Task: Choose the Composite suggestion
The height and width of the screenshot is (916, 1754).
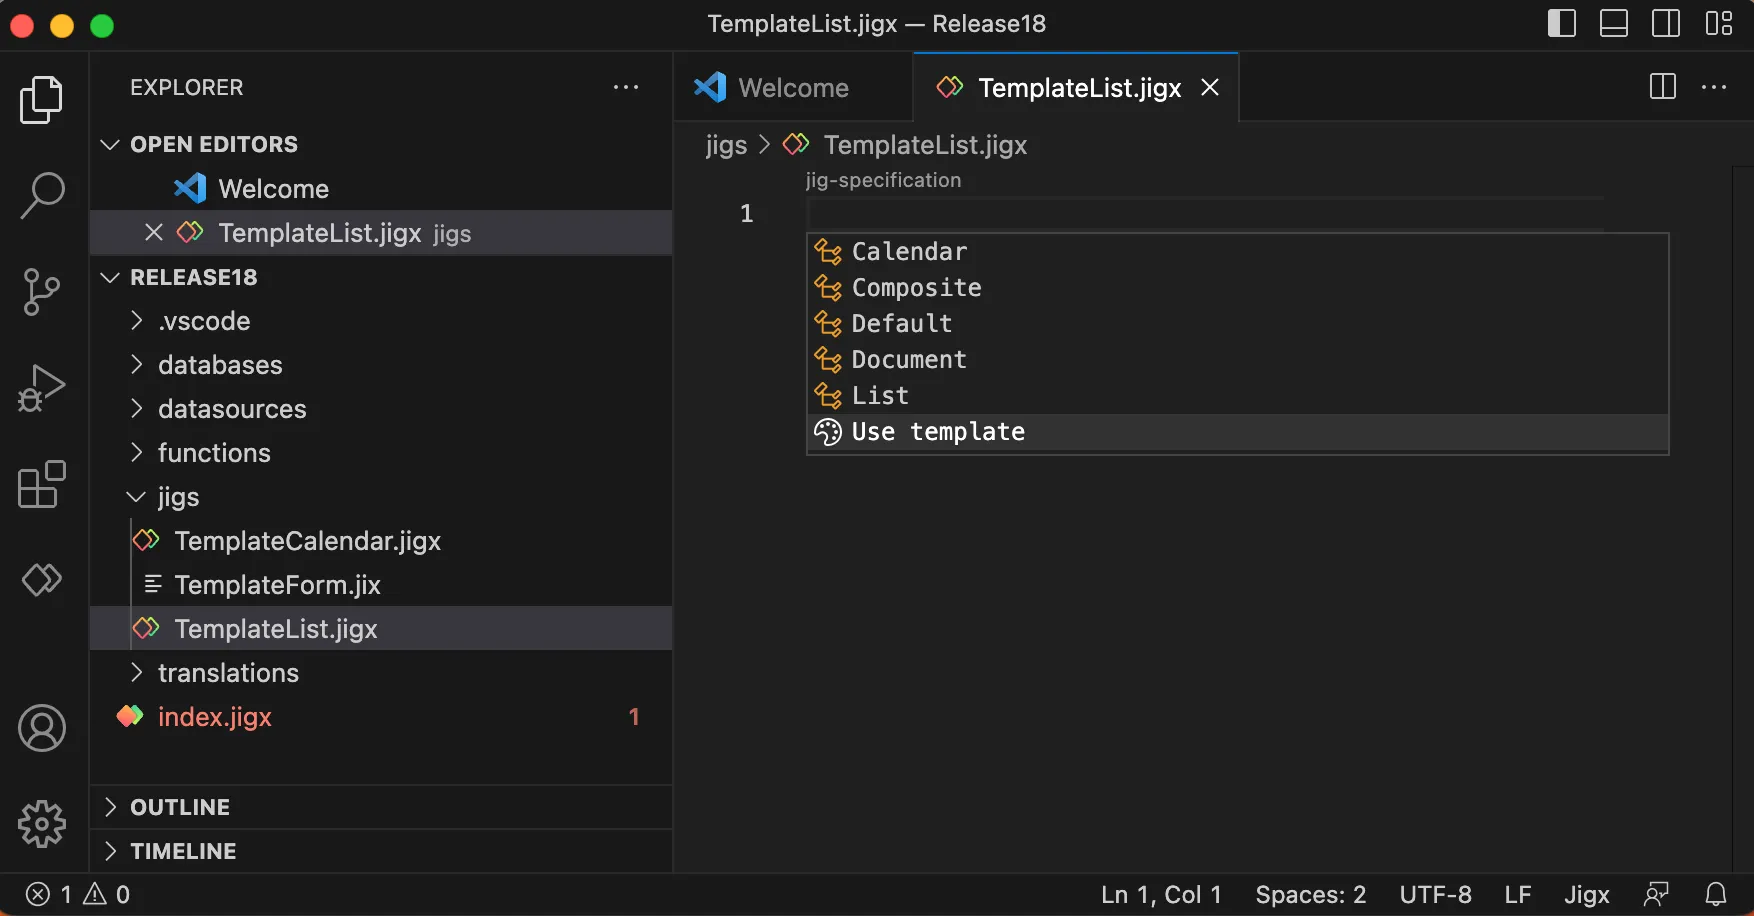Action: click(x=1238, y=288)
